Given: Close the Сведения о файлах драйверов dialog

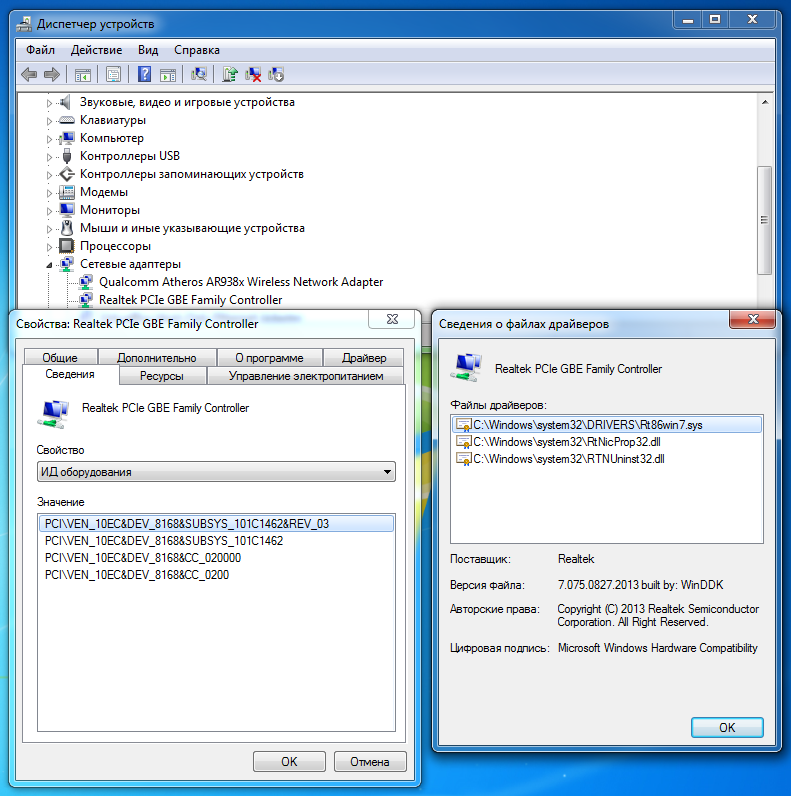Looking at the screenshot, I should [753, 319].
